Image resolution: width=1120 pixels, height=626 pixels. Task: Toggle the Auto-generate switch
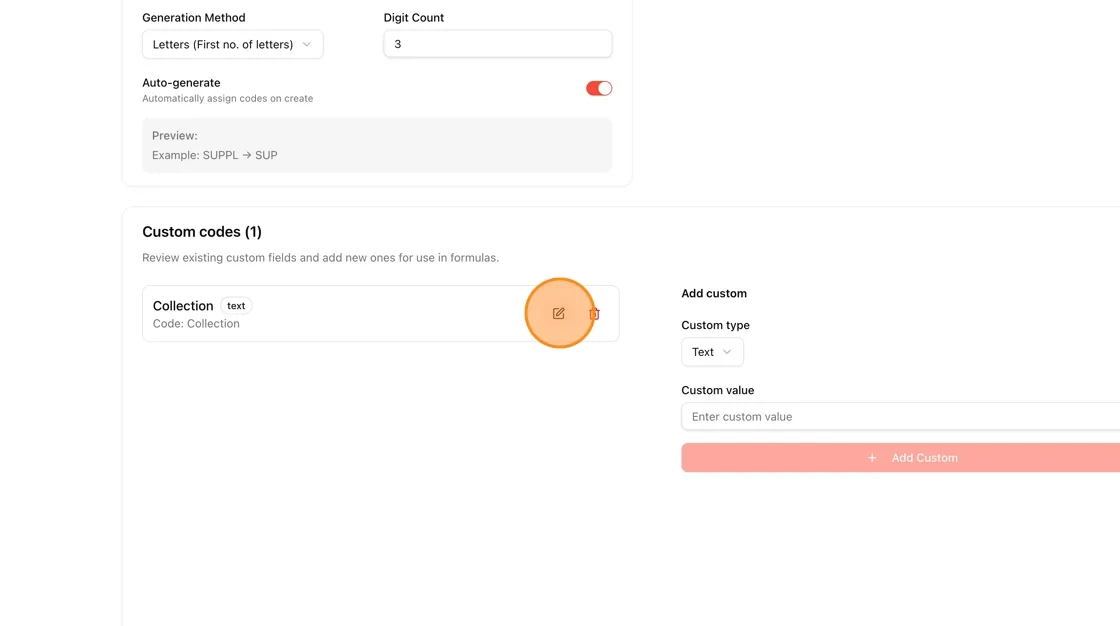click(599, 88)
